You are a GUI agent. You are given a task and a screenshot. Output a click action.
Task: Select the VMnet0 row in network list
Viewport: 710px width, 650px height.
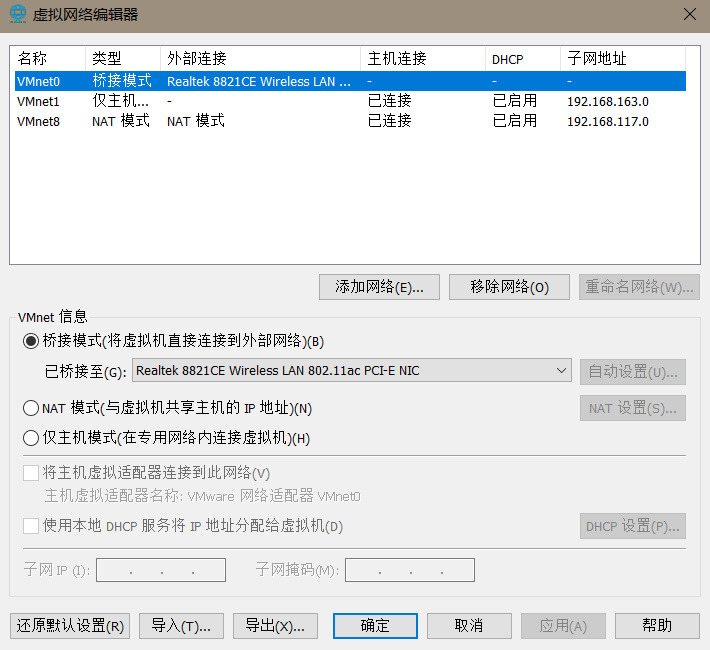point(350,81)
